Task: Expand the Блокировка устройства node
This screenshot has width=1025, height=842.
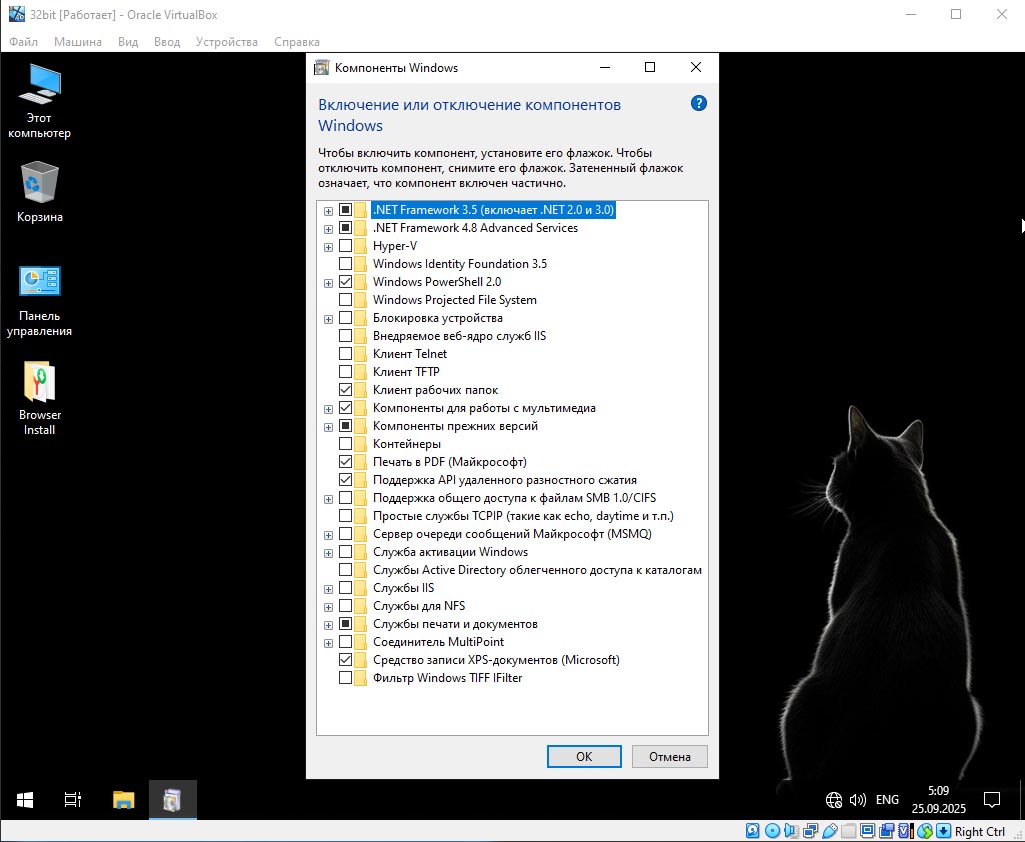Action: (x=328, y=319)
